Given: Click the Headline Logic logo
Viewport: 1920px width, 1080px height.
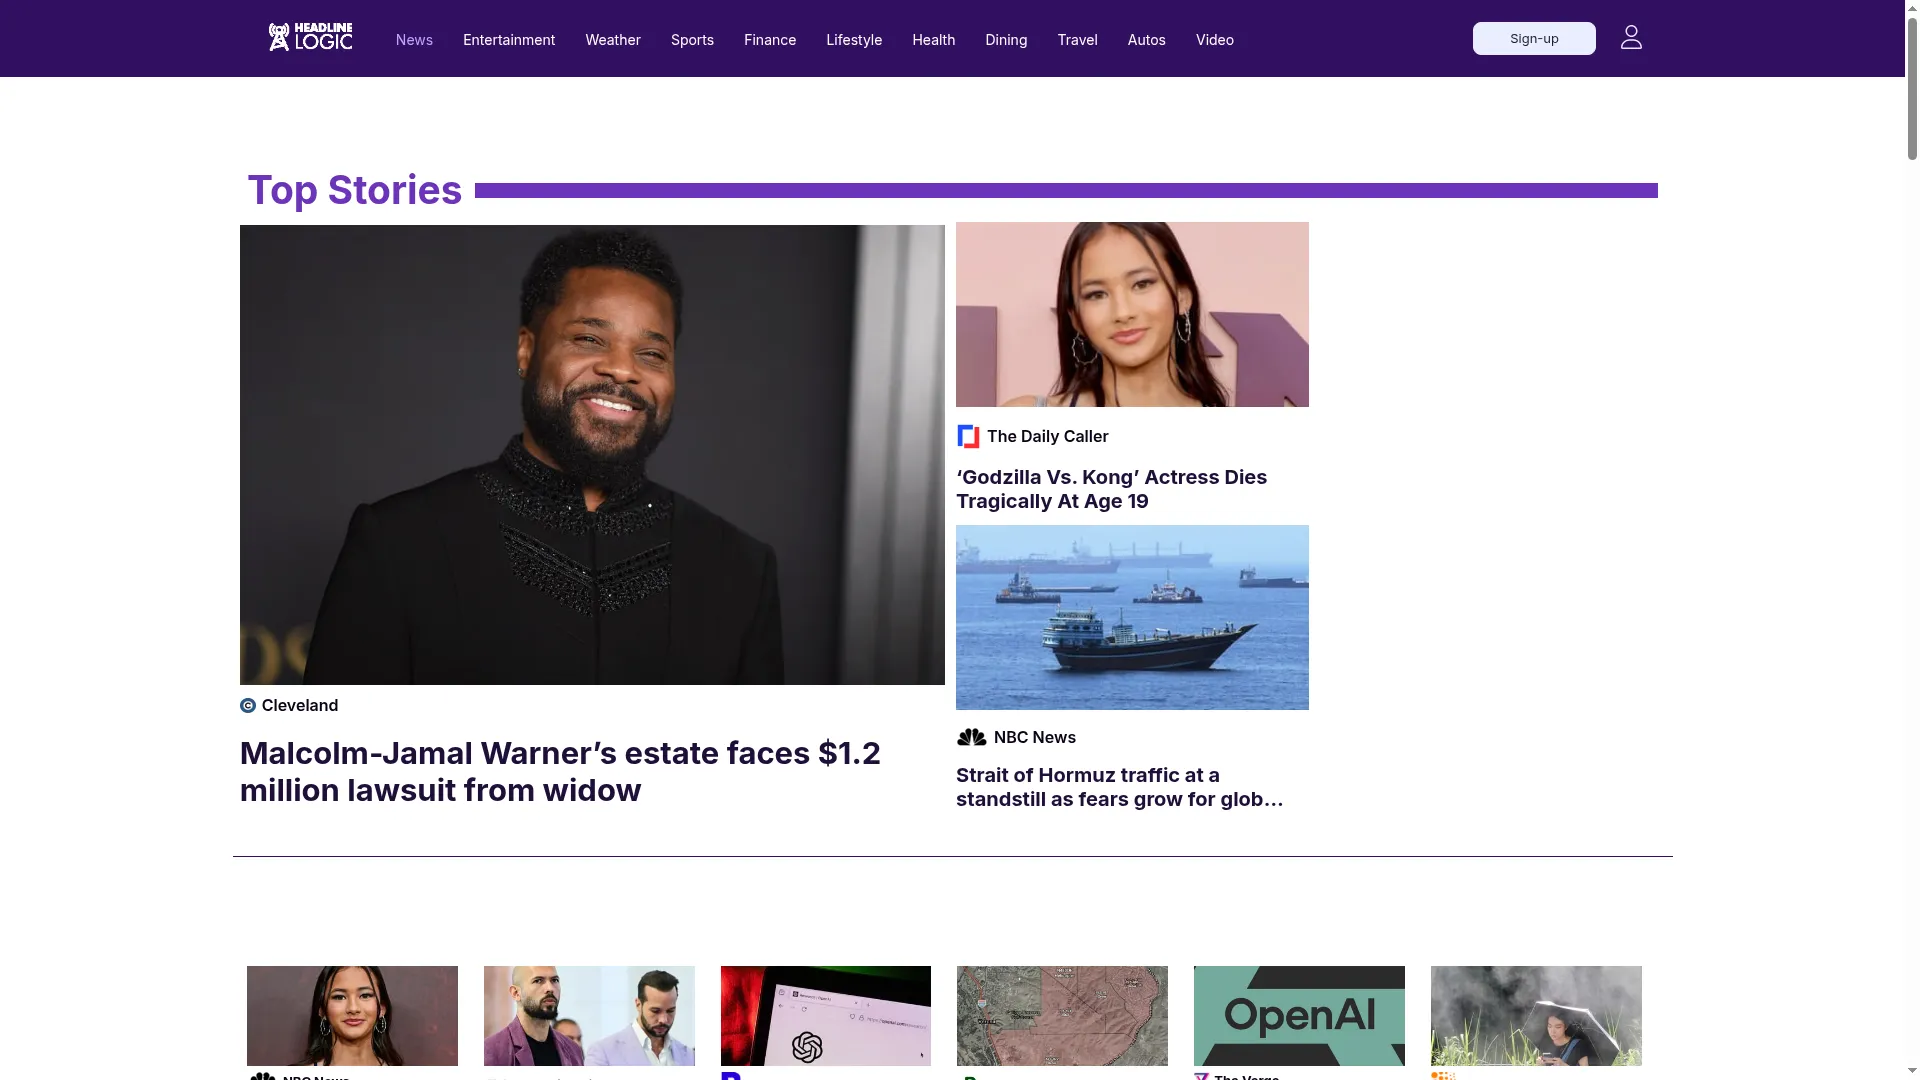Looking at the screenshot, I should coord(310,37).
